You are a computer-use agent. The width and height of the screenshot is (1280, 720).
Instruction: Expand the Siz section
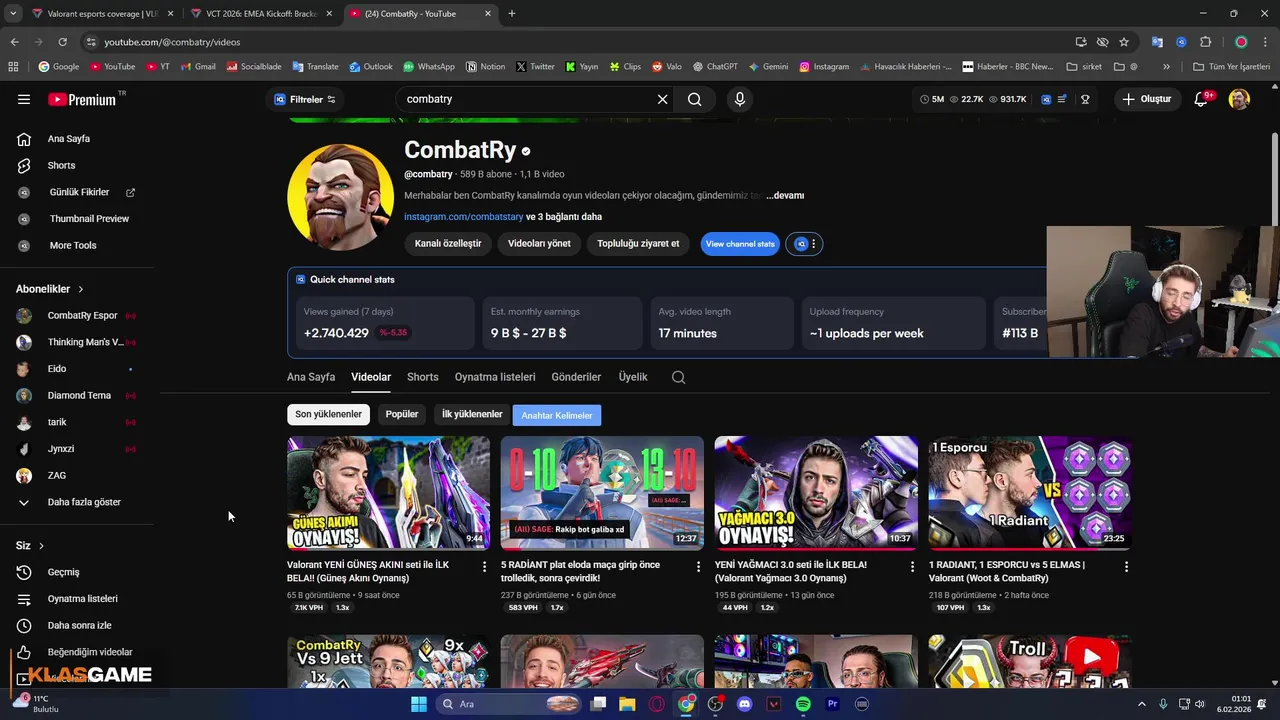tap(30, 546)
